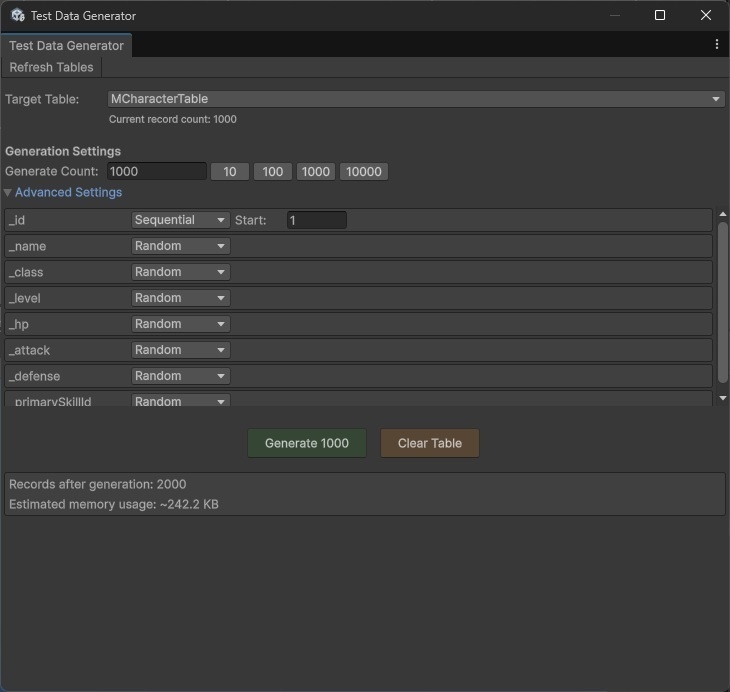730x692 pixels.
Task: Open the primarySkillId generation mode dropdown
Action: click(x=181, y=400)
